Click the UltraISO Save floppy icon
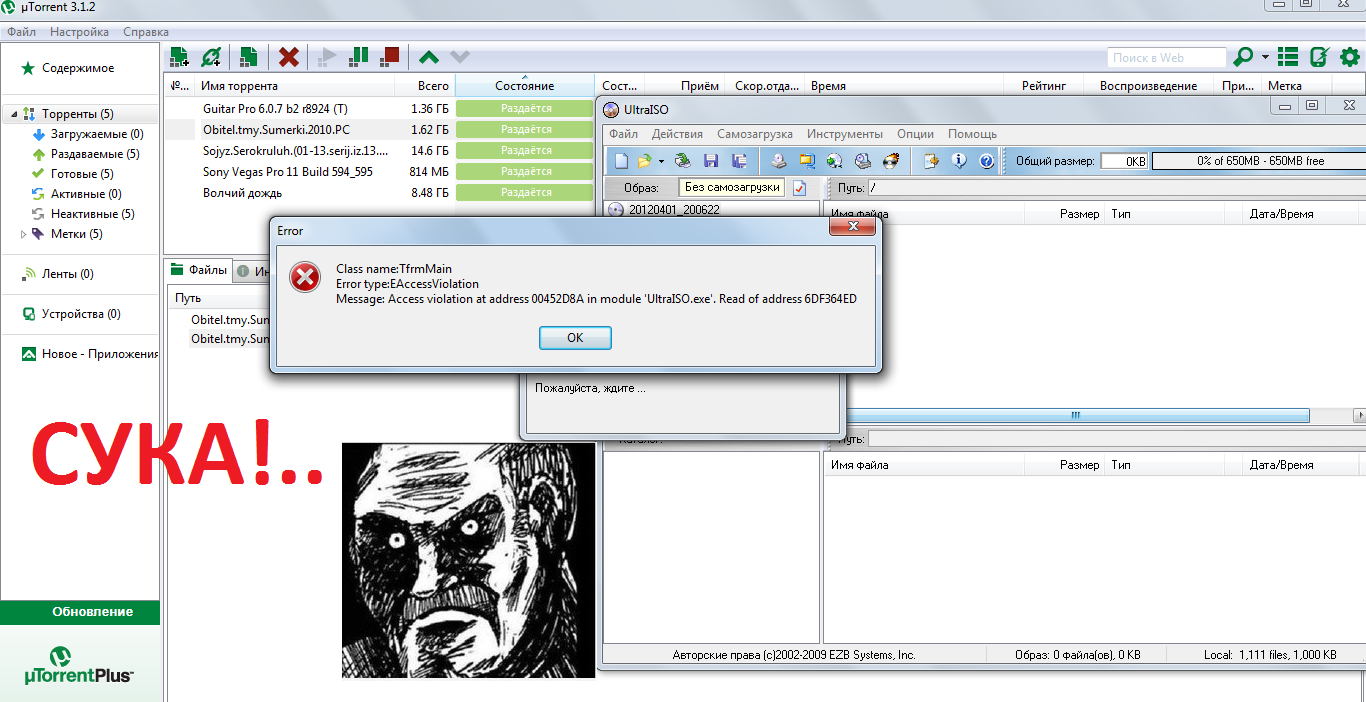1366x702 pixels. (x=712, y=160)
